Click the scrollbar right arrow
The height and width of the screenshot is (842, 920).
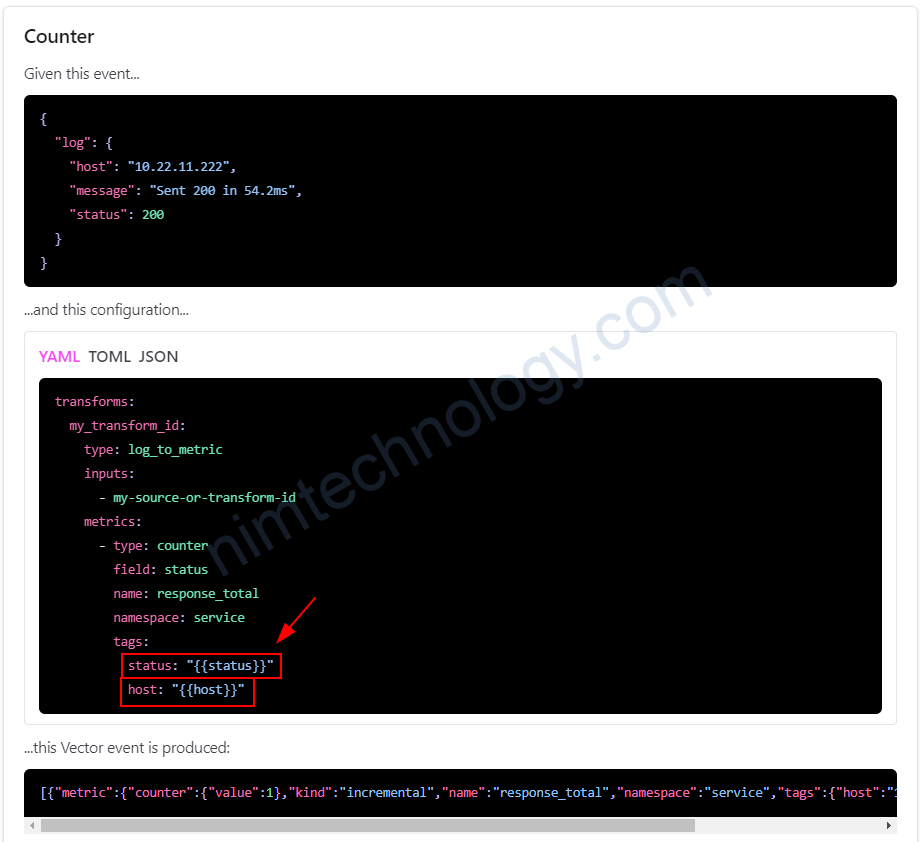(x=889, y=826)
